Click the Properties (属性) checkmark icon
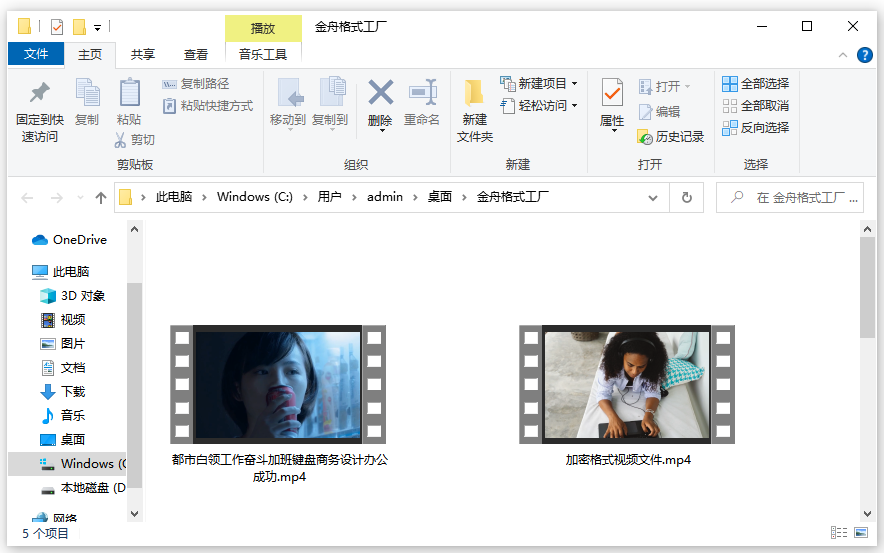884x553 pixels. 612,93
